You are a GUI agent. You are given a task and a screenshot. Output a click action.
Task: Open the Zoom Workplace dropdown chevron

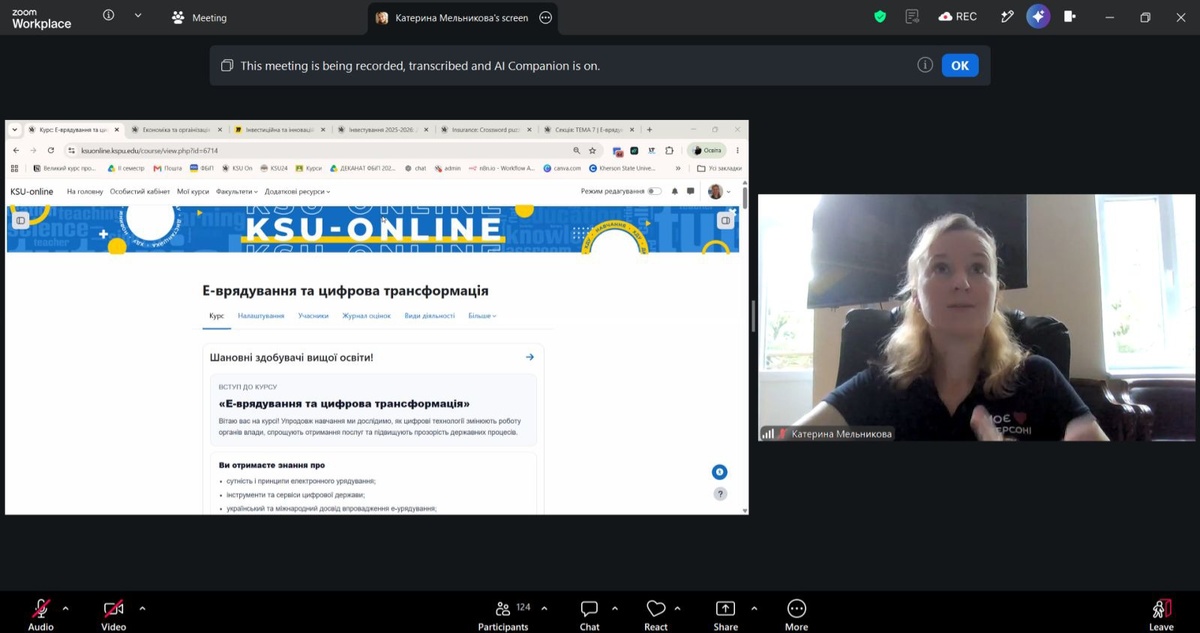click(x=138, y=16)
